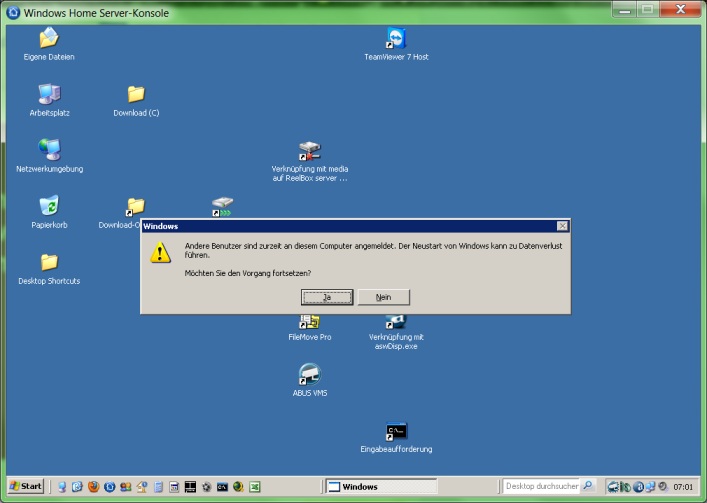Select the Papierkorb recycle bin icon
Viewport: 707px width, 503px height.
tap(48, 207)
